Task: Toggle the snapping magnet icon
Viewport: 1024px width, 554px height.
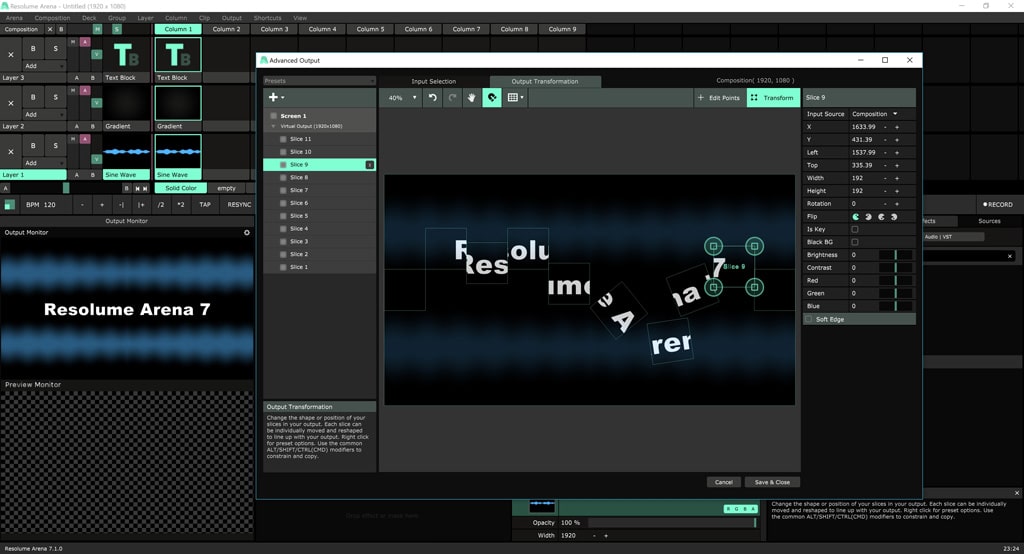Action: pyautogui.click(x=492, y=98)
